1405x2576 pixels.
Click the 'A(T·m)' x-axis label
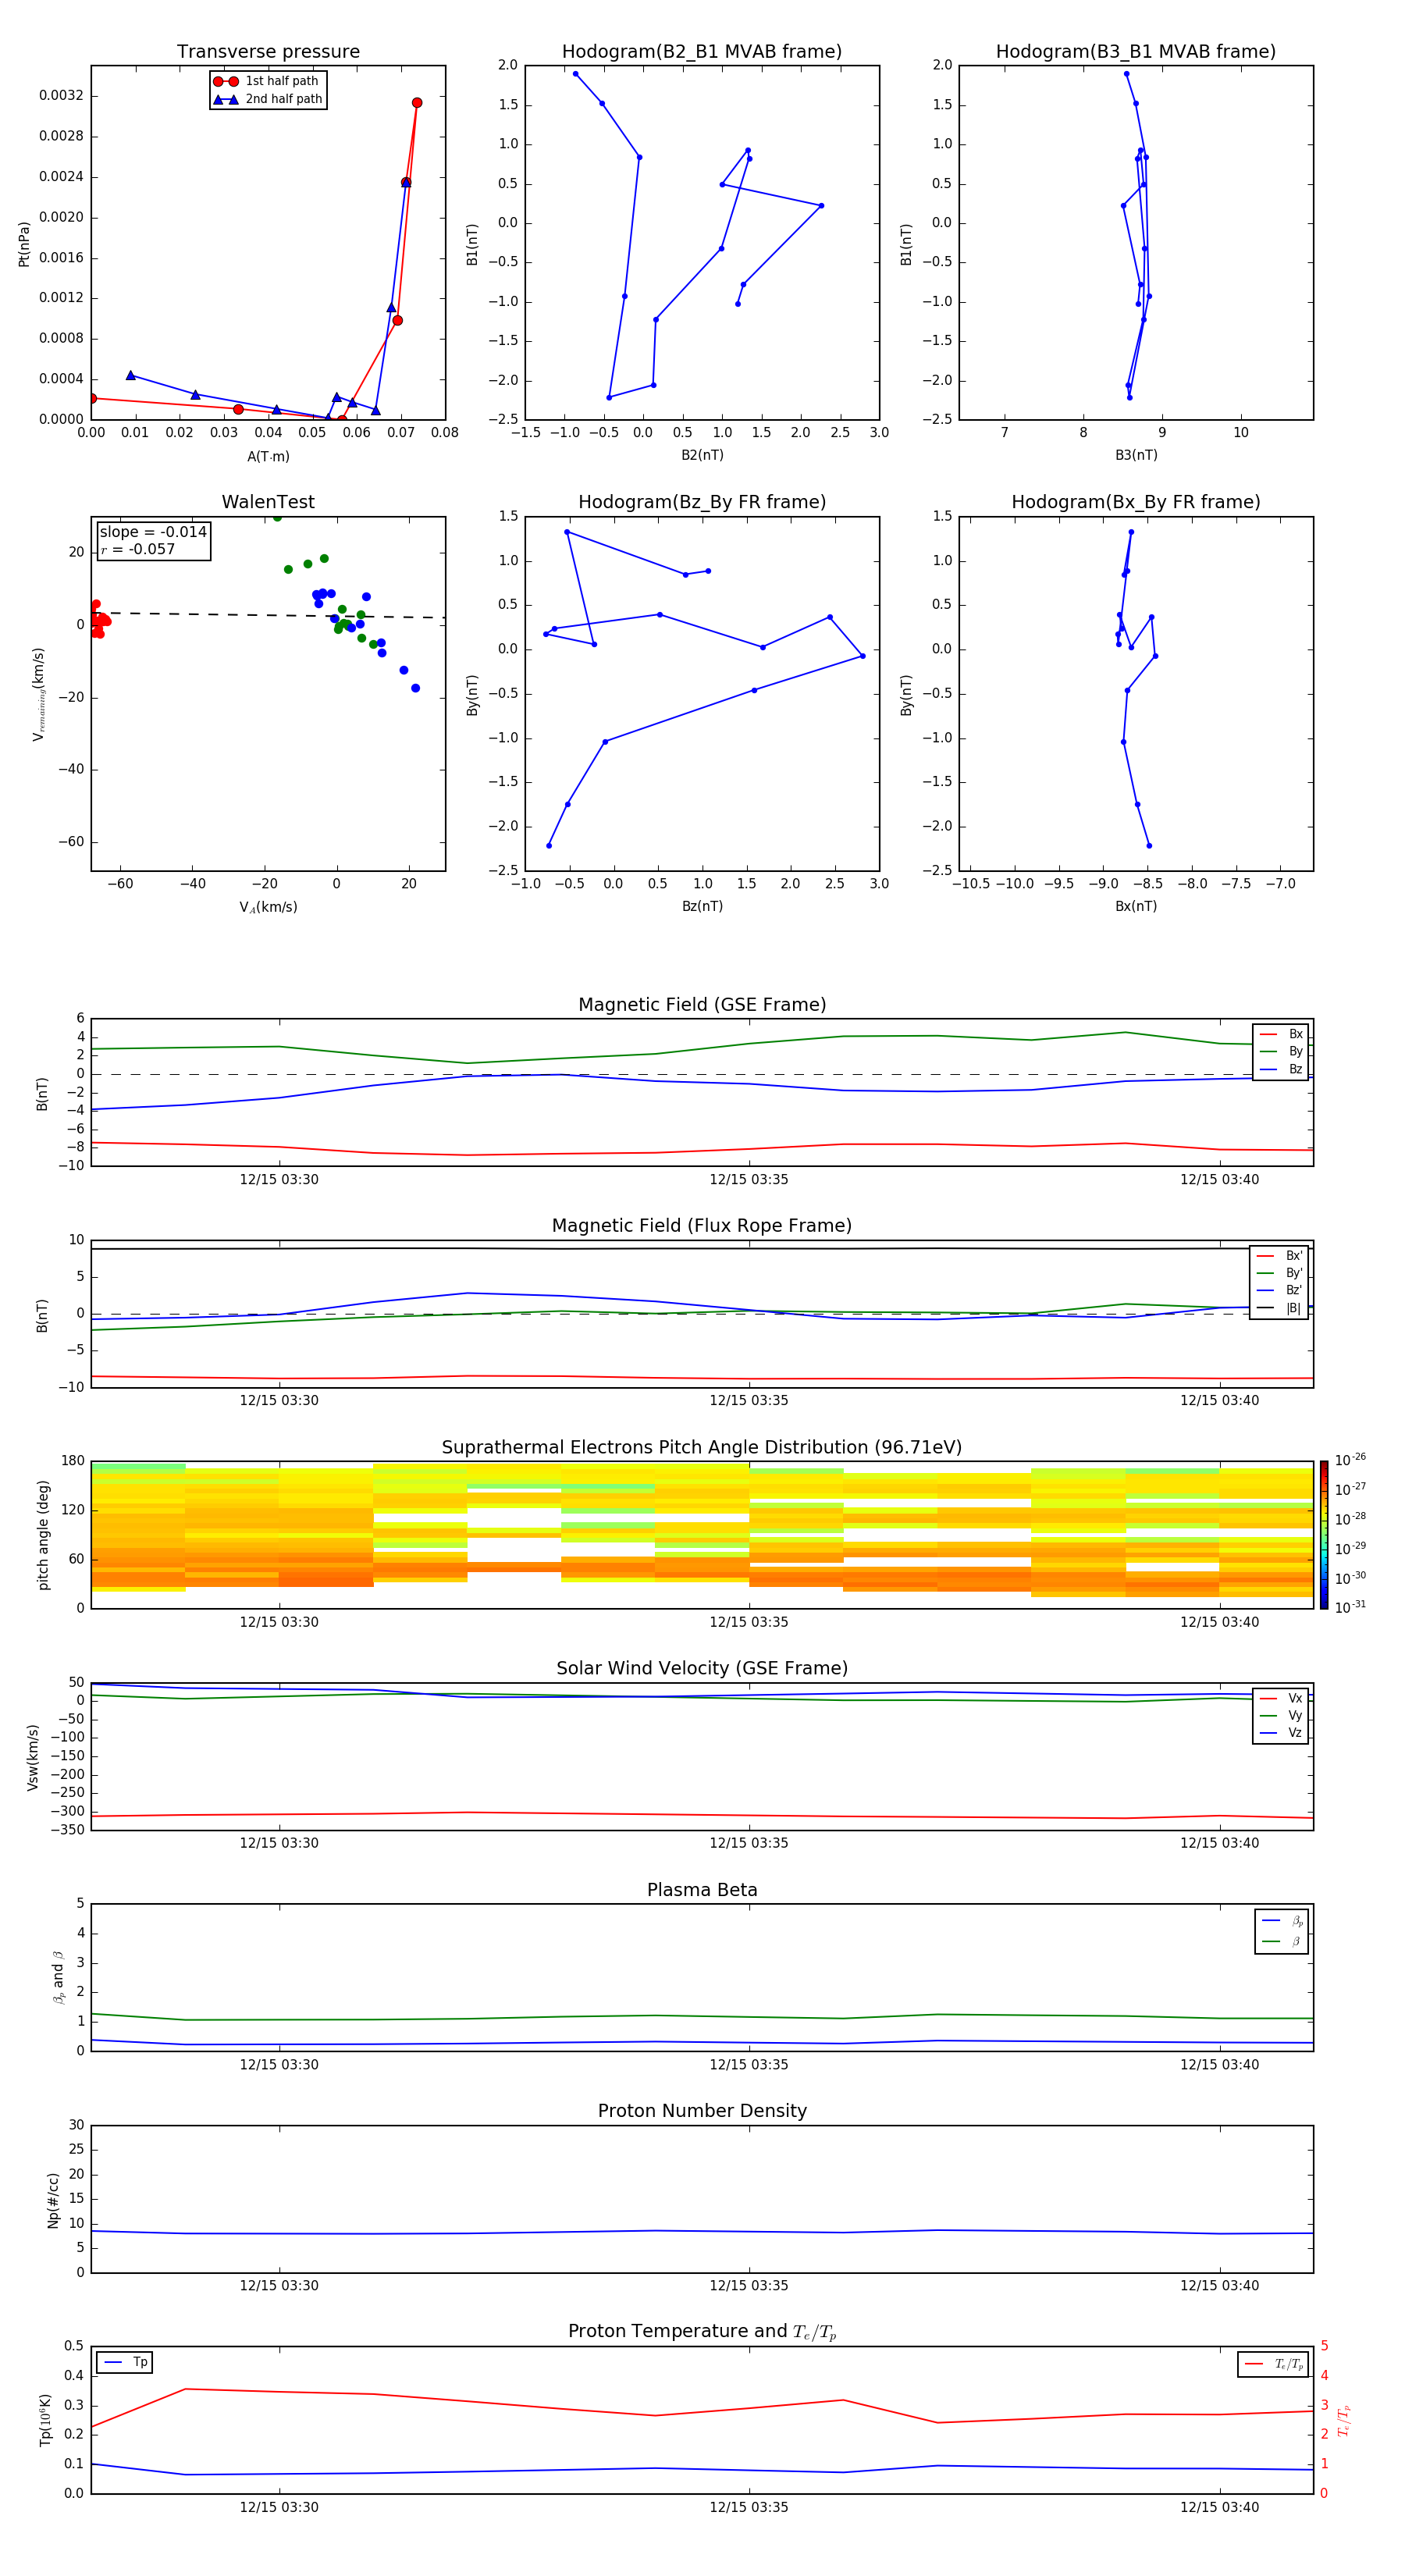[268, 457]
